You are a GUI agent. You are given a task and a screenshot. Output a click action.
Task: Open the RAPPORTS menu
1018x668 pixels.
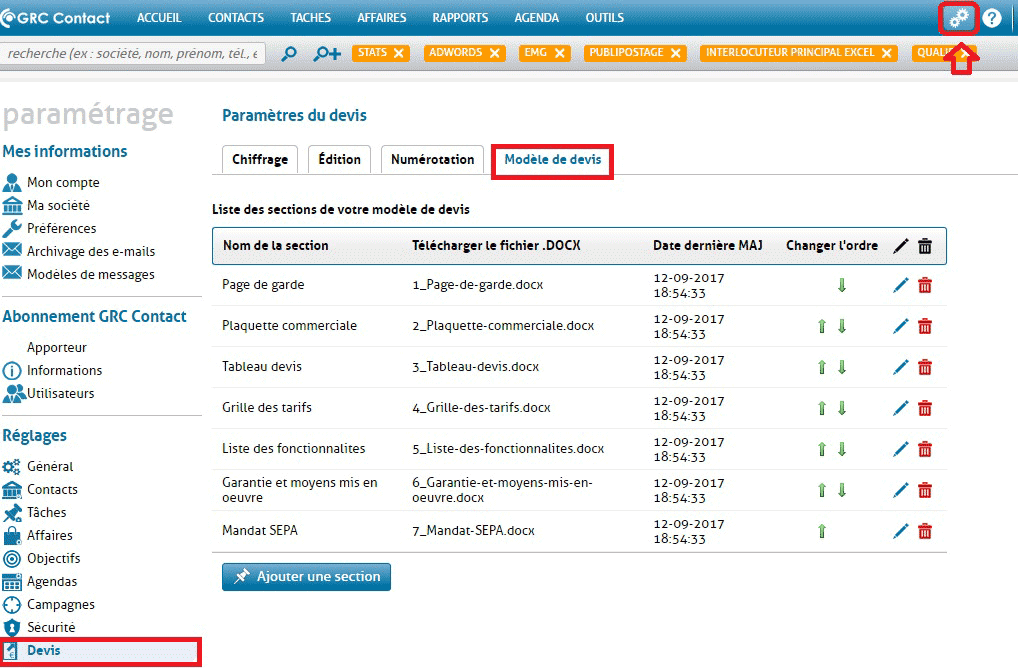[460, 18]
